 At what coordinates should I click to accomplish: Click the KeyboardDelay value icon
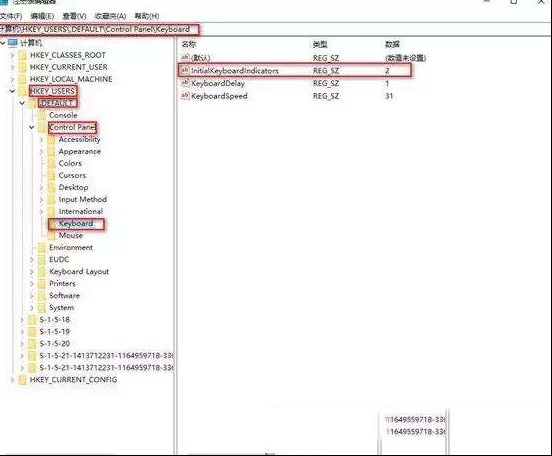pos(185,83)
